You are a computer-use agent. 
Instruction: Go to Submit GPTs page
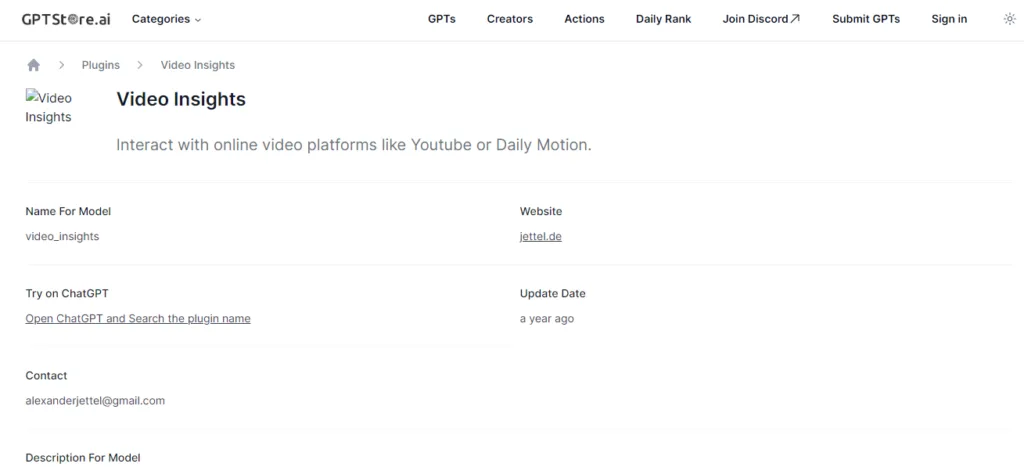[866, 19]
